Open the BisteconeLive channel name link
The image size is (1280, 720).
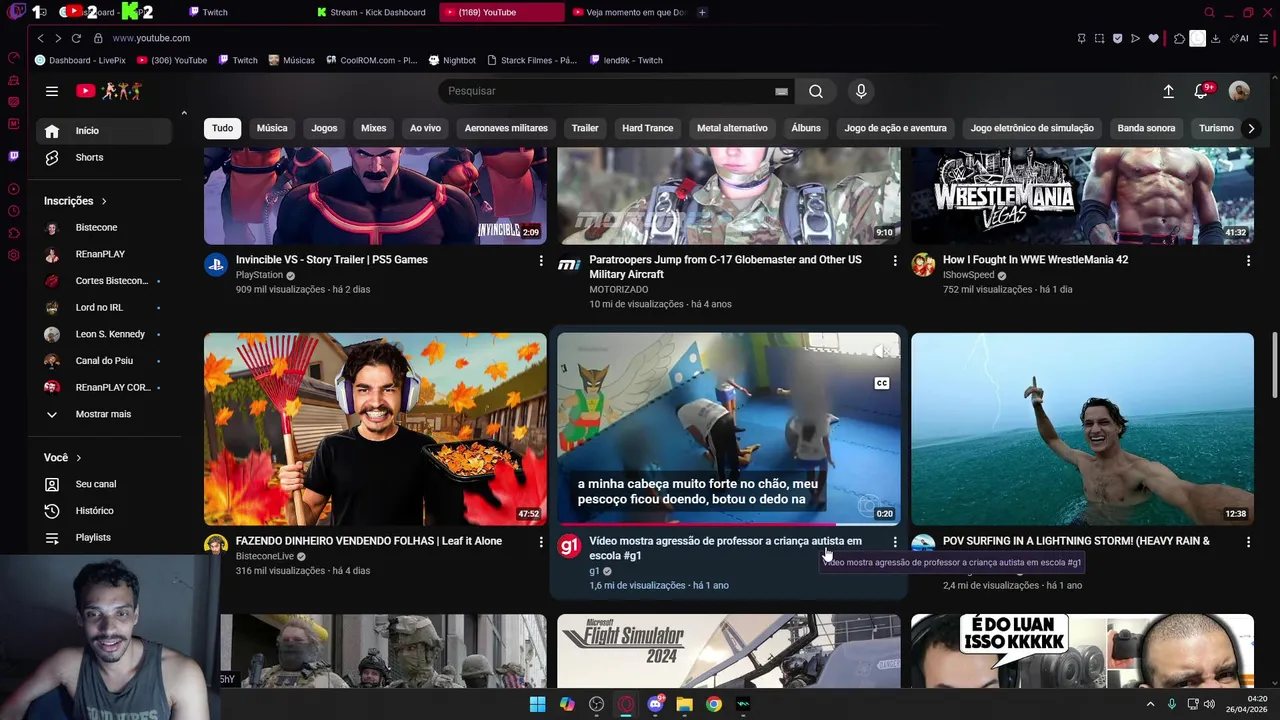[265, 556]
